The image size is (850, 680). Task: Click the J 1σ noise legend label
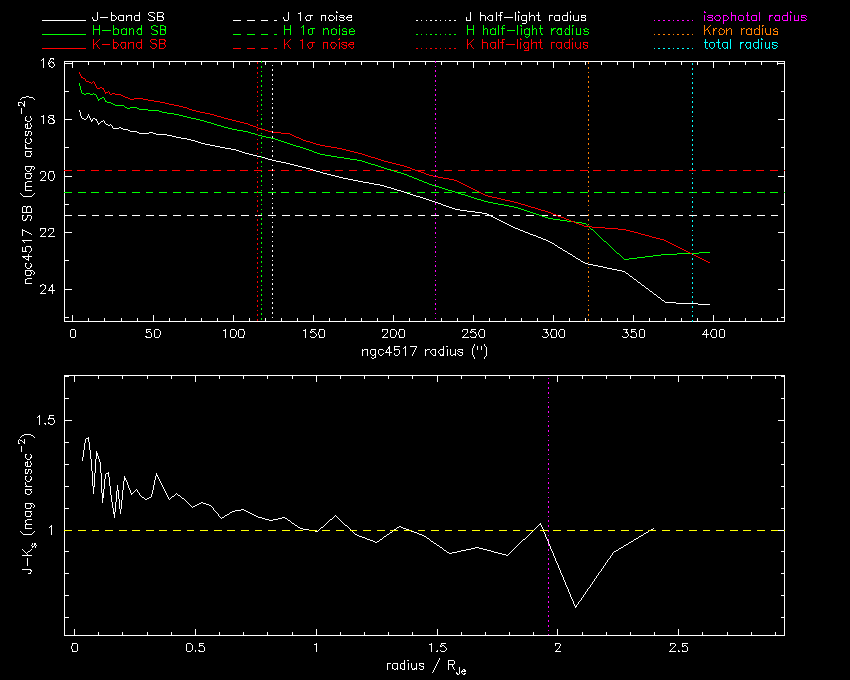320,18
